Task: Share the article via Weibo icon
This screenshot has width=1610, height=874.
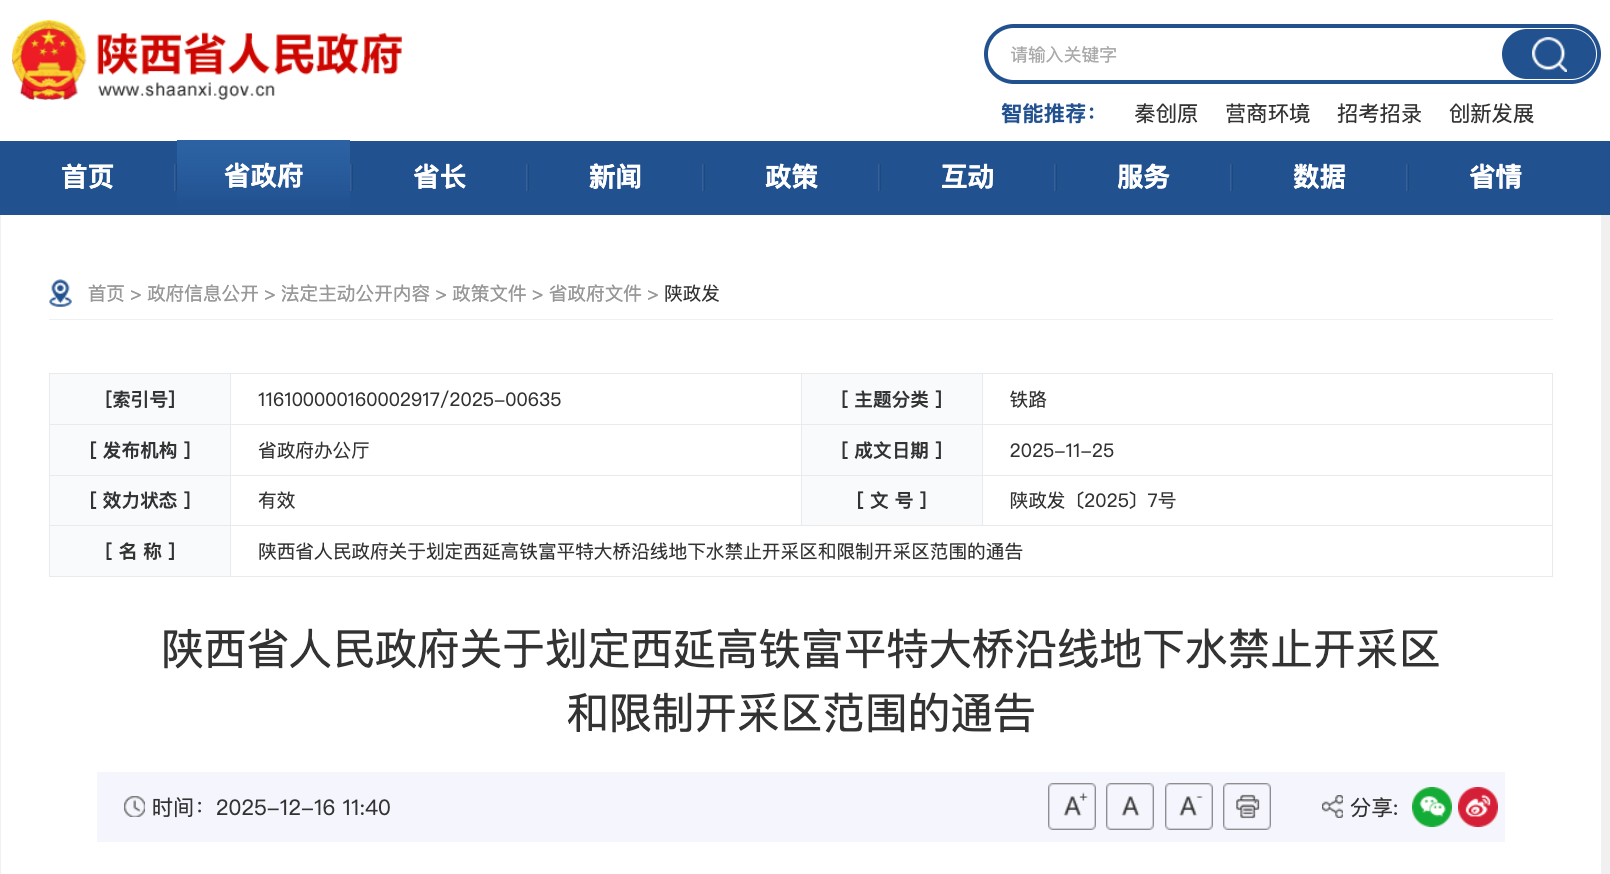Action: tap(1478, 807)
